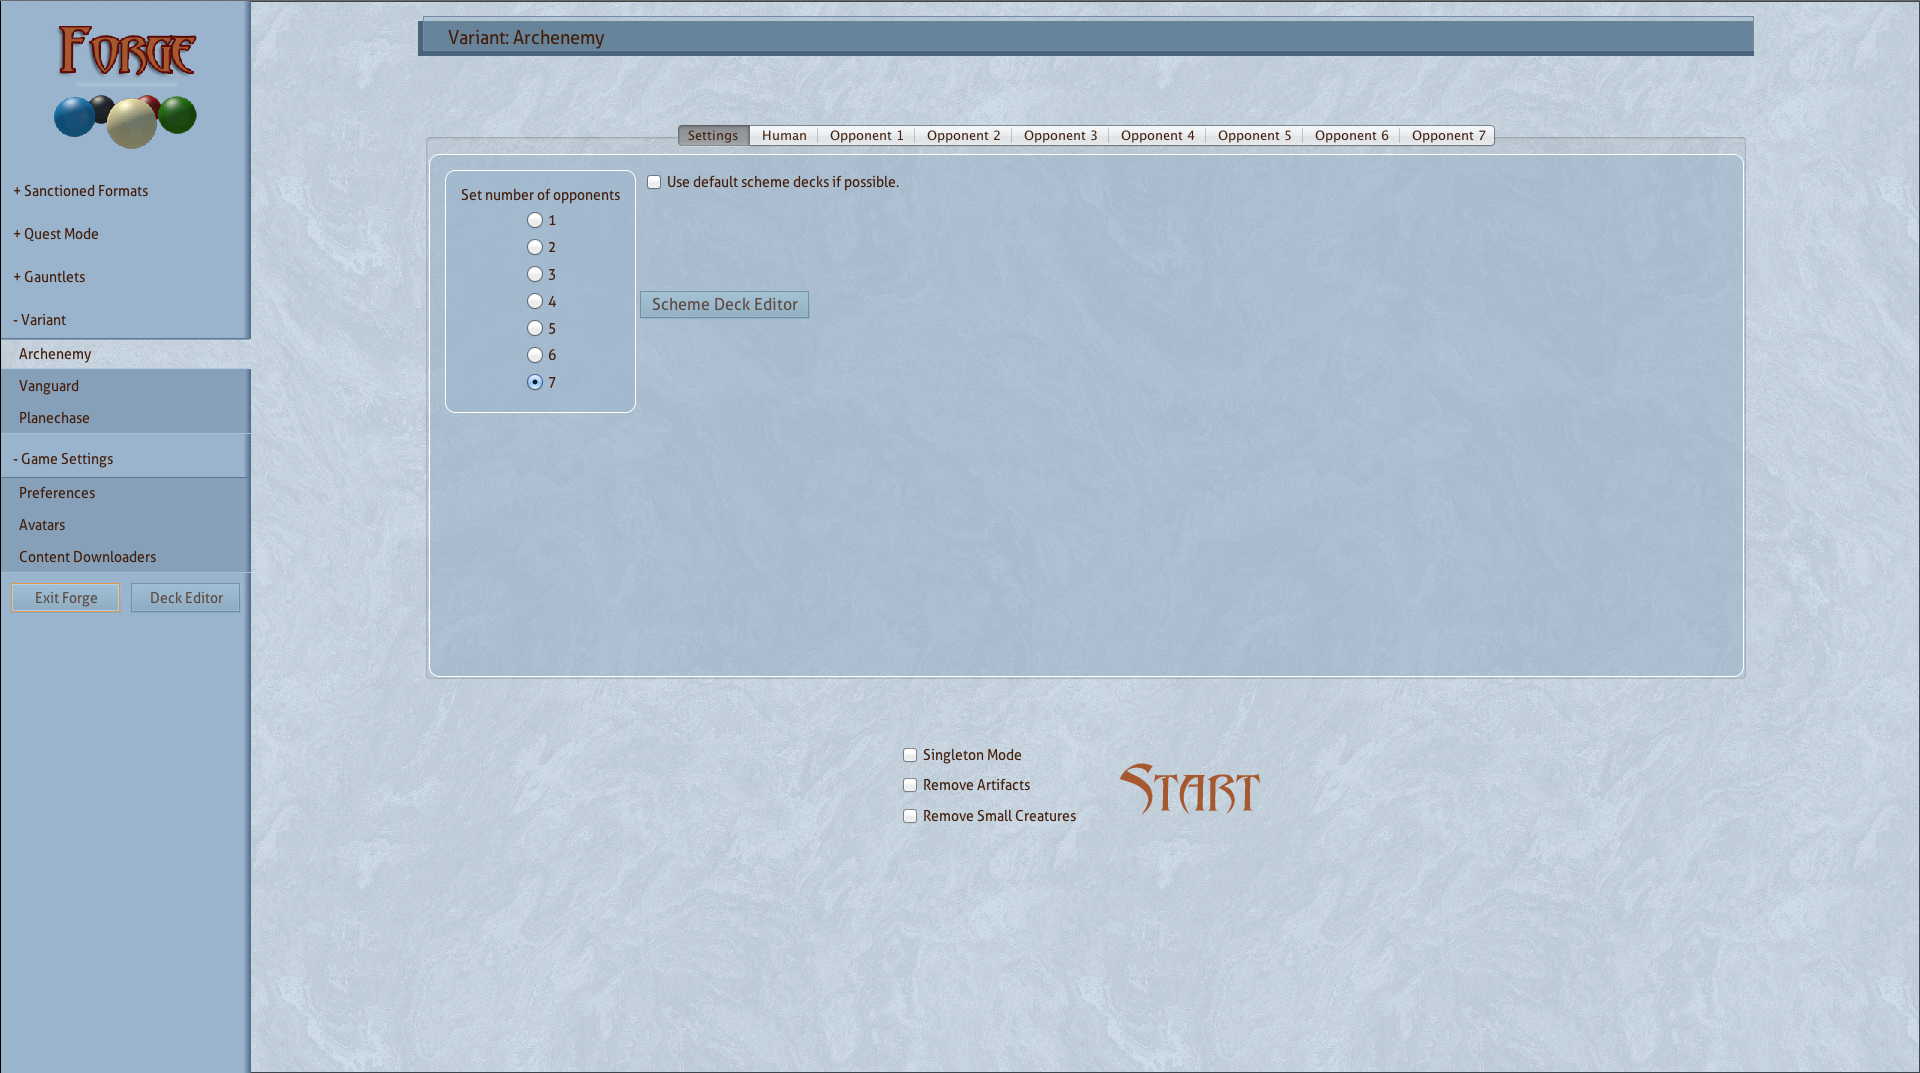The image size is (1920, 1073).
Task: Click the START graphic to begin the game
Action: 1189,789
